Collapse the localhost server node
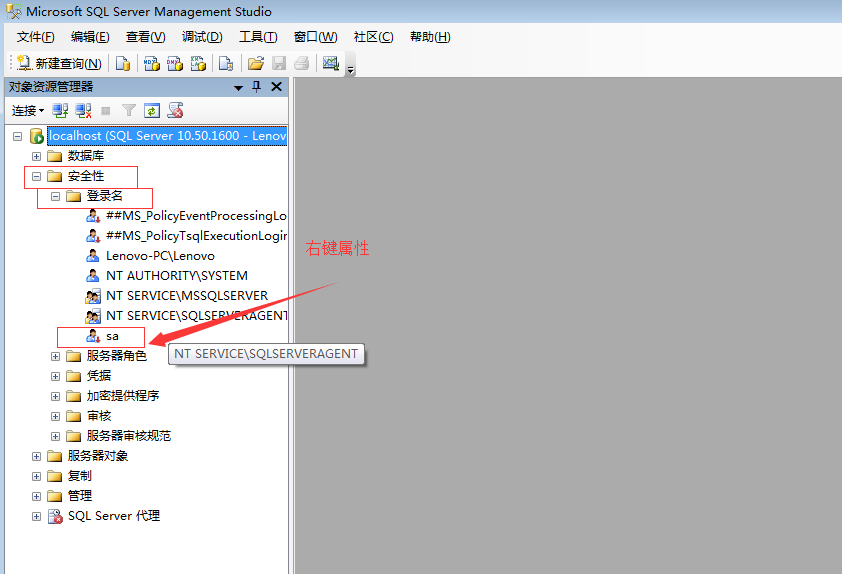This screenshot has height=574, width=842. tap(18, 136)
